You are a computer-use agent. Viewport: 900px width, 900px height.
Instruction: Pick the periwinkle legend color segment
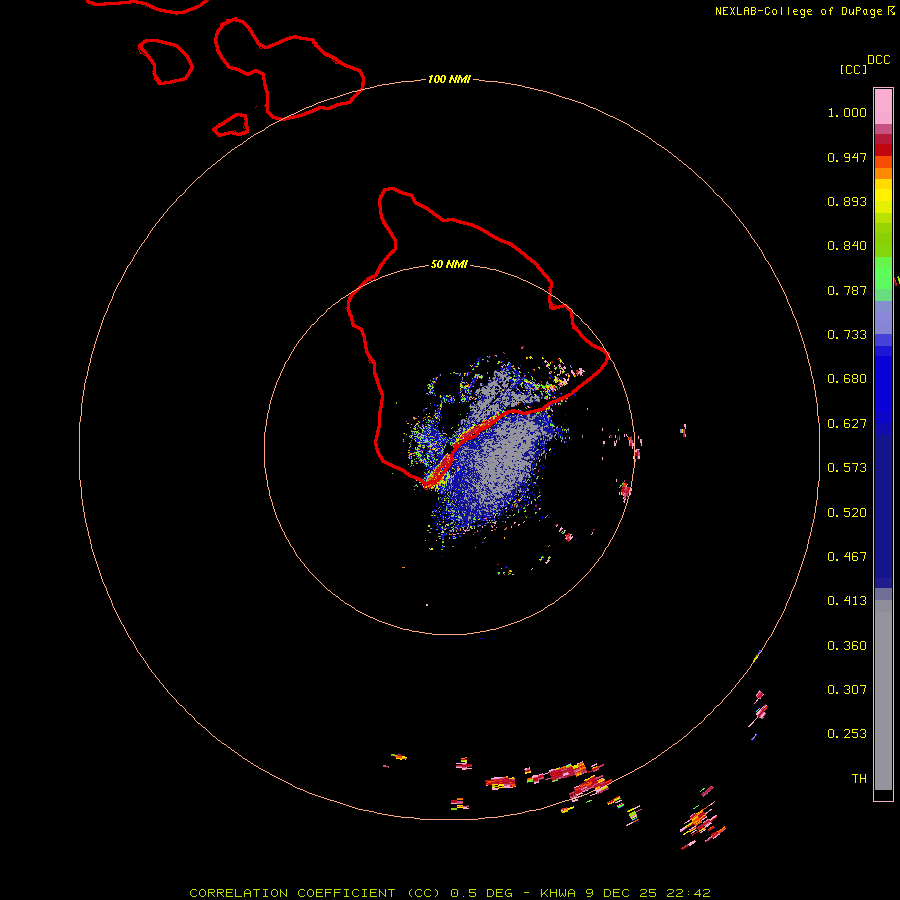click(883, 317)
